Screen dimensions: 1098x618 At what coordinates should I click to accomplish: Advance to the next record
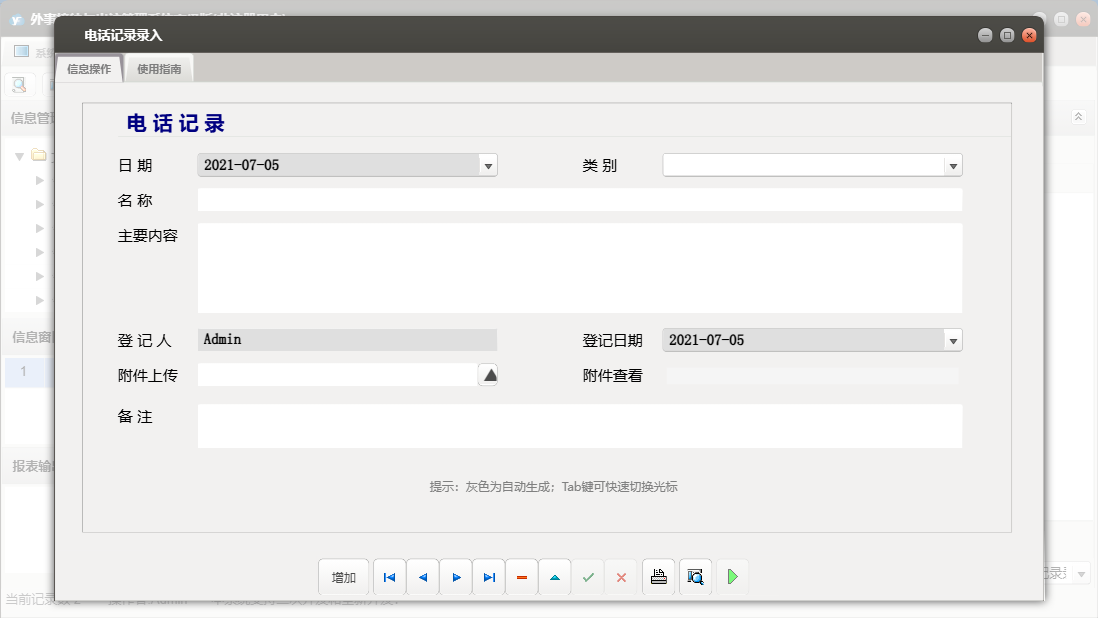(455, 577)
